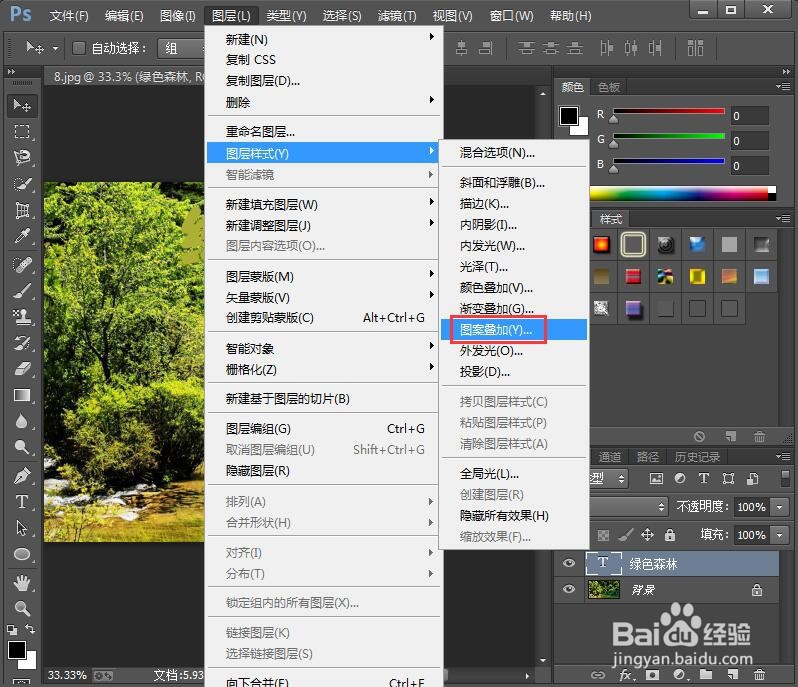The height and width of the screenshot is (687, 798).
Task: Toggle the Auto-Select checkbox
Action: 79,48
